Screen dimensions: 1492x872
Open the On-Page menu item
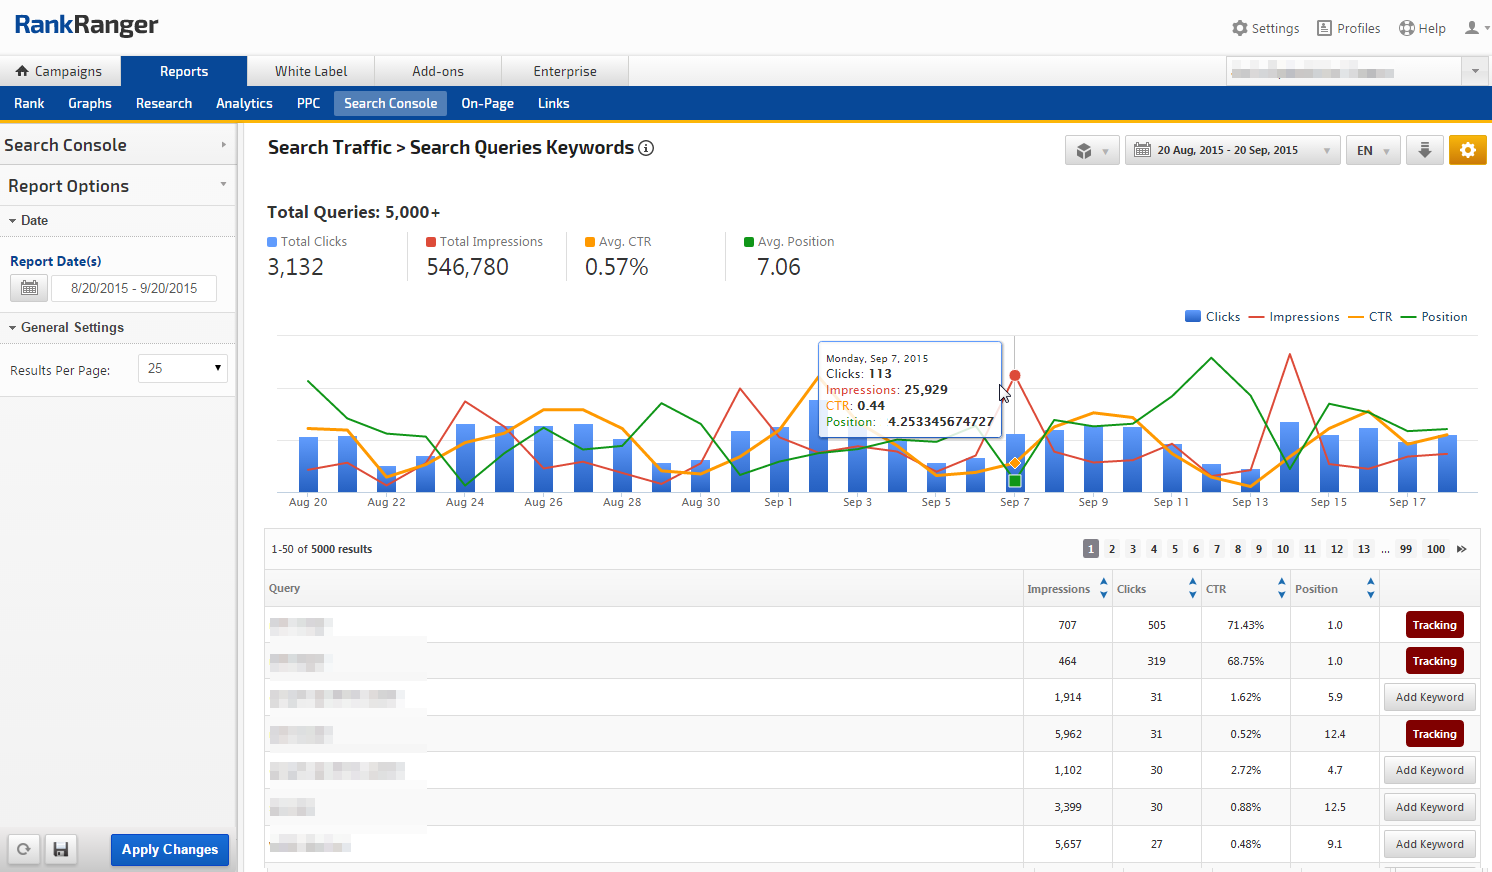[x=487, y=103]
